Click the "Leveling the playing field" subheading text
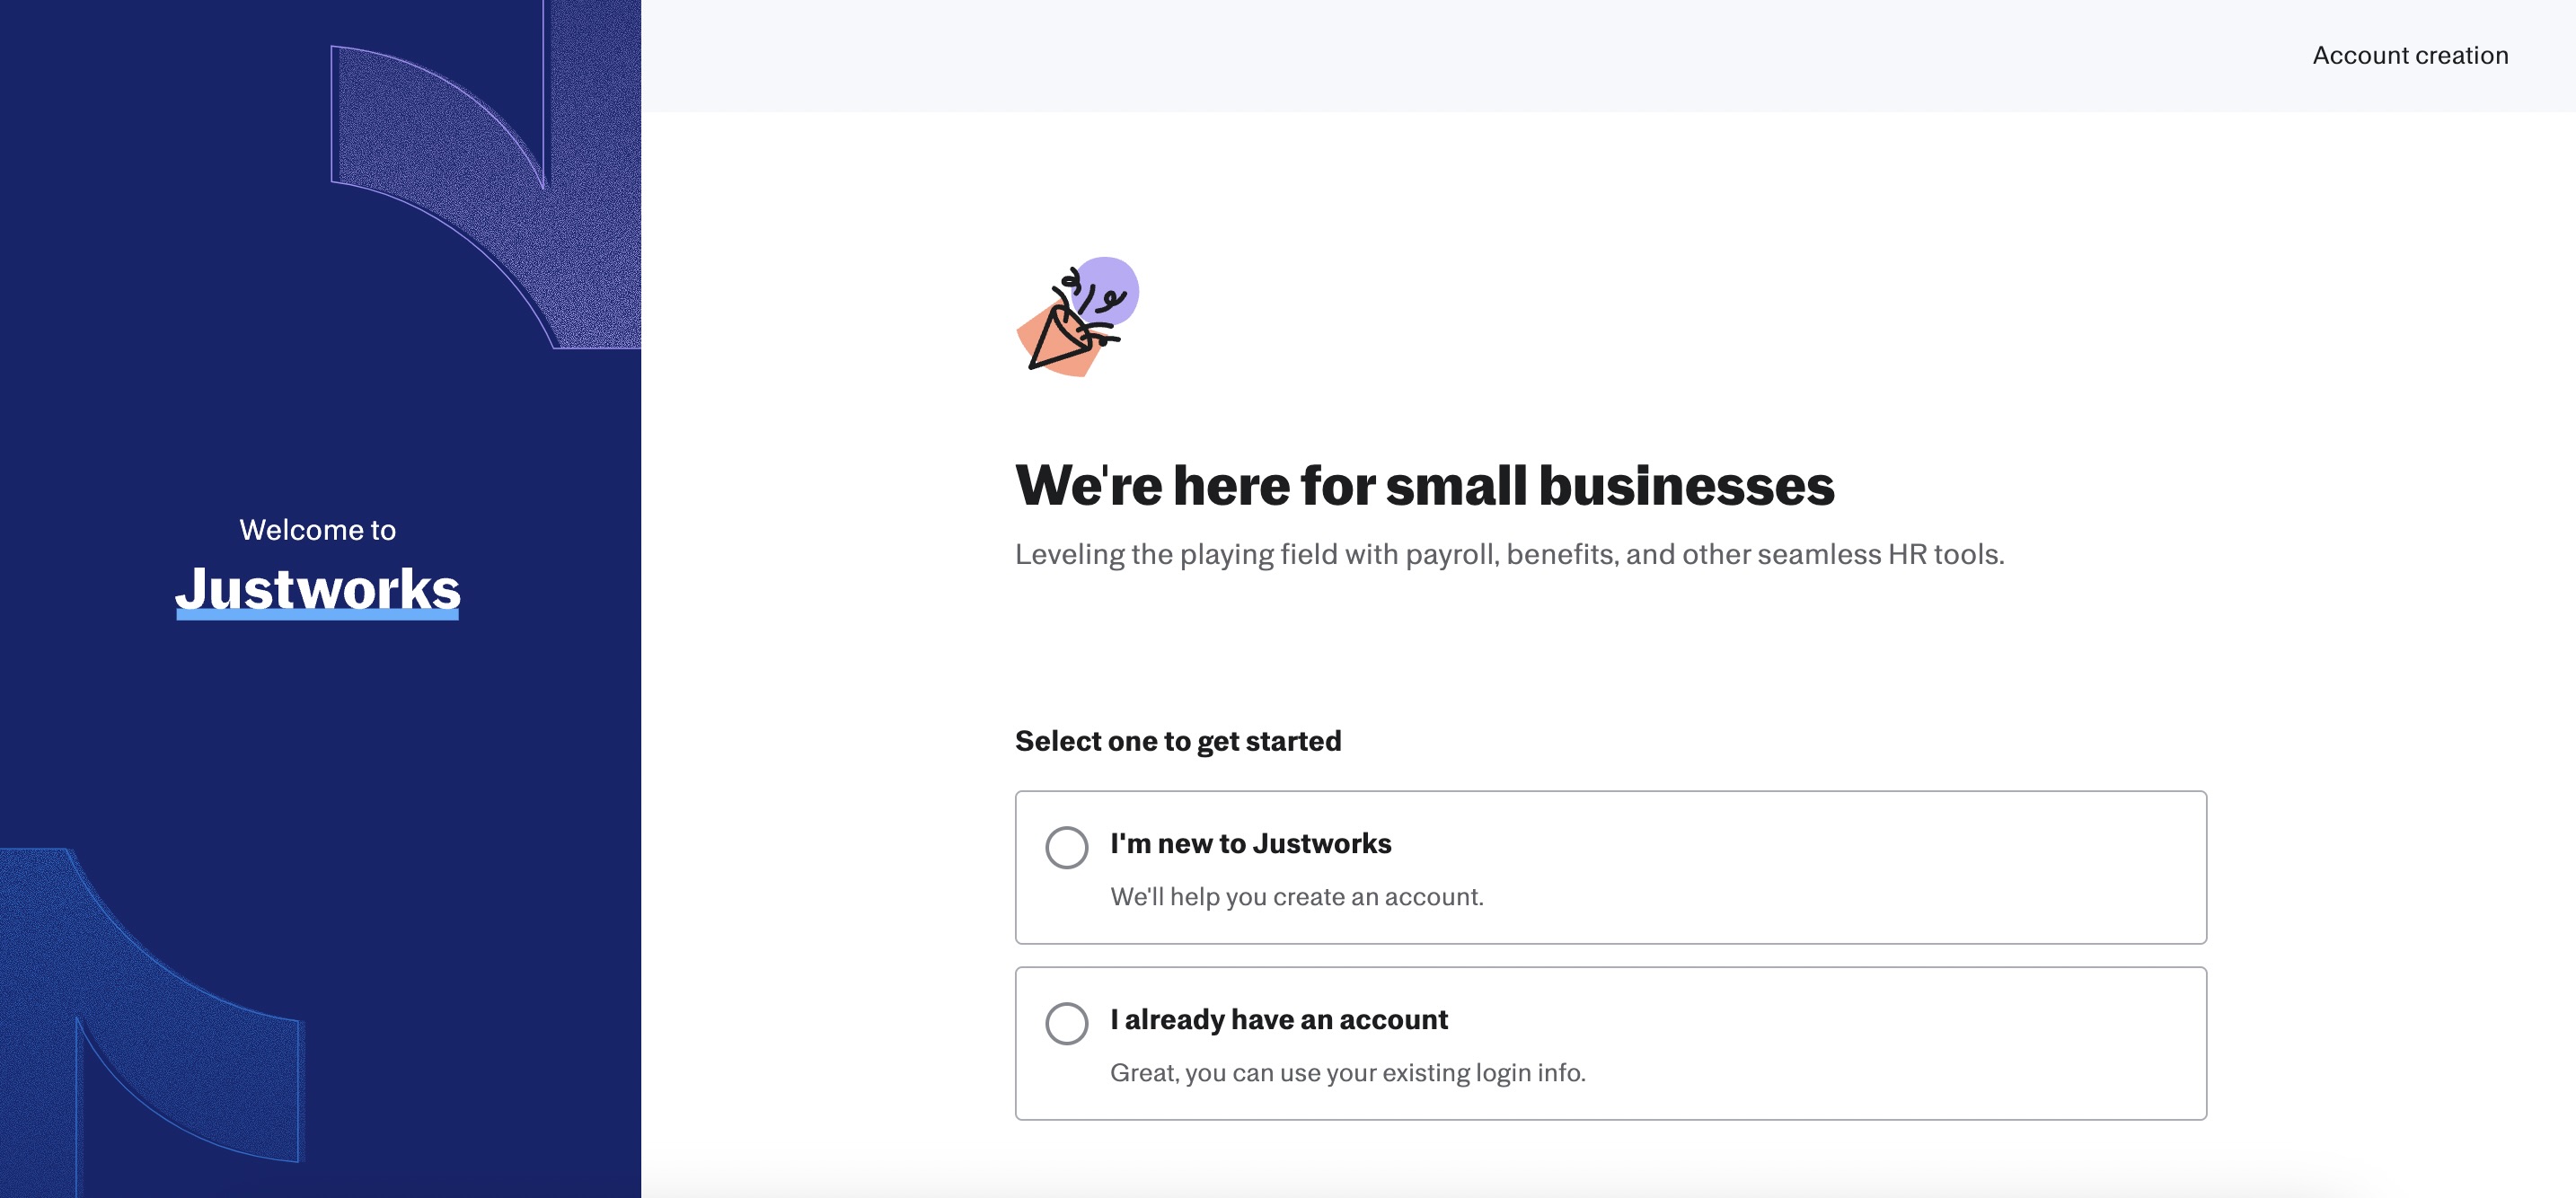 [1509, 554]
